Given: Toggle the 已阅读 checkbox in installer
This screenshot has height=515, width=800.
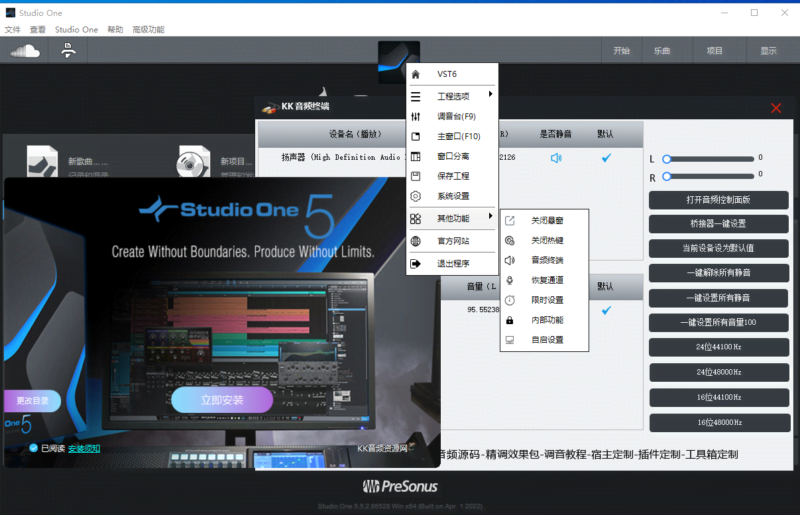Looking at the screenshot, I should (x=34, y=448).
